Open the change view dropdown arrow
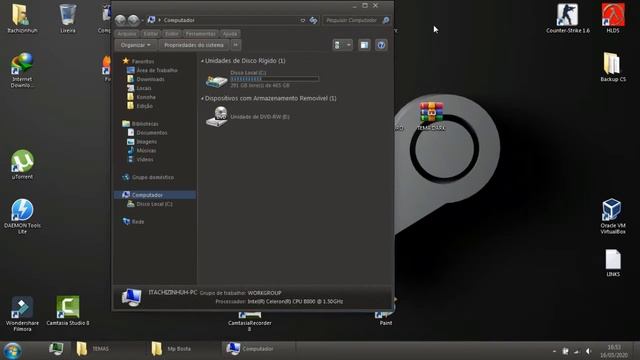This screenshot has width=640, height=360. 349,45
